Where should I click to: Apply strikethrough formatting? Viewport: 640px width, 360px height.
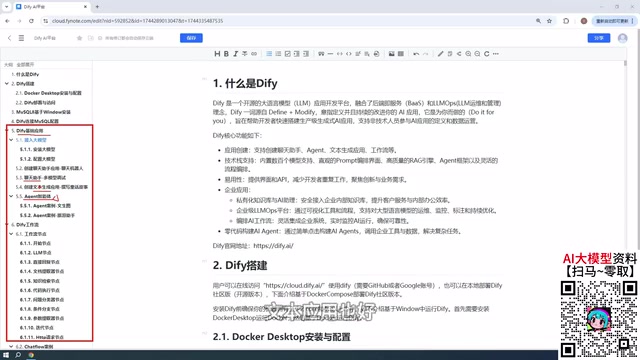tap(244, 54)
